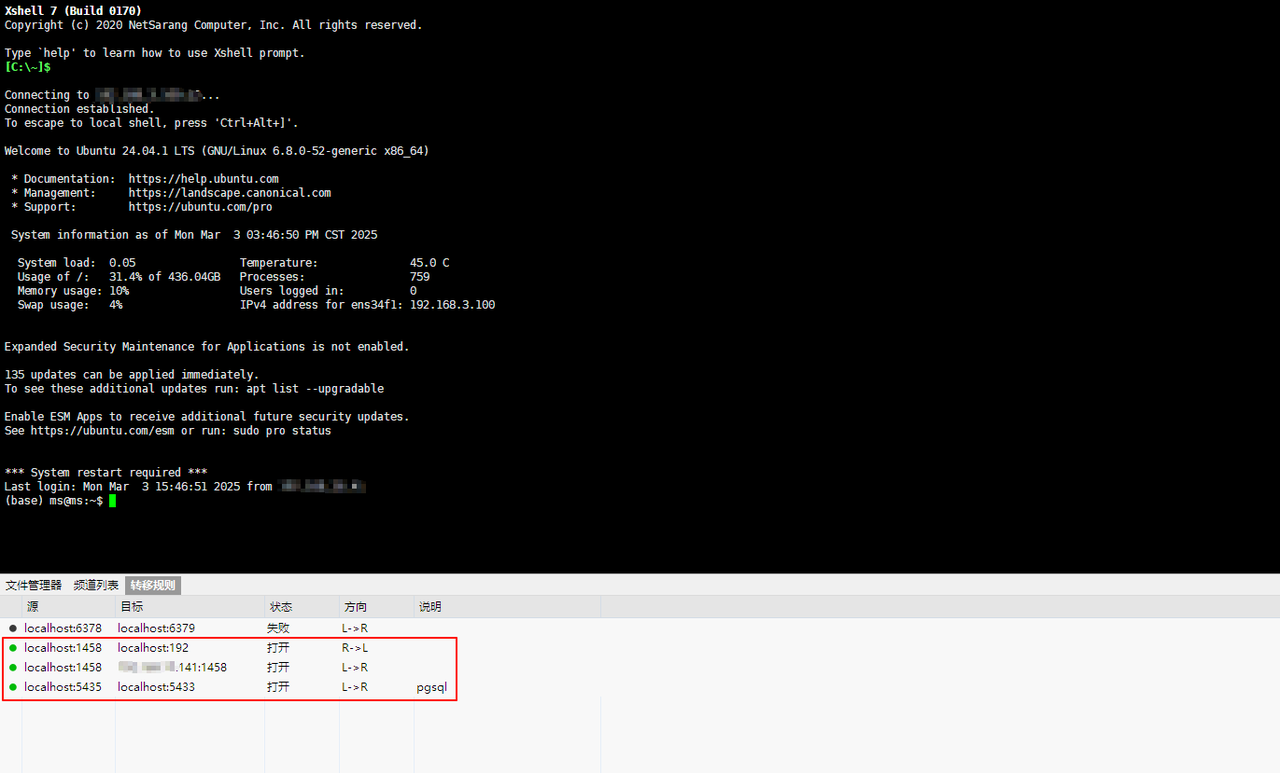1280x773 pixels.
Task: Sort rules by the 目标 column header
Action: tap(131, 607)
